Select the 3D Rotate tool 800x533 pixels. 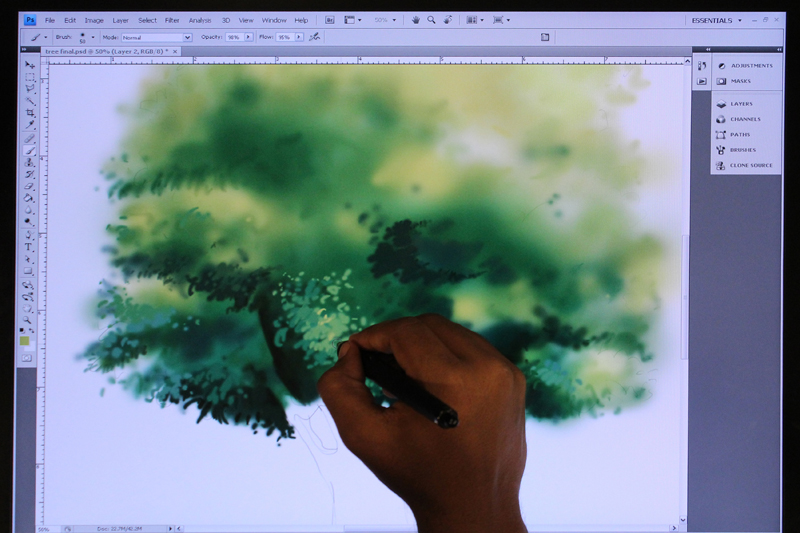(28, 285)
